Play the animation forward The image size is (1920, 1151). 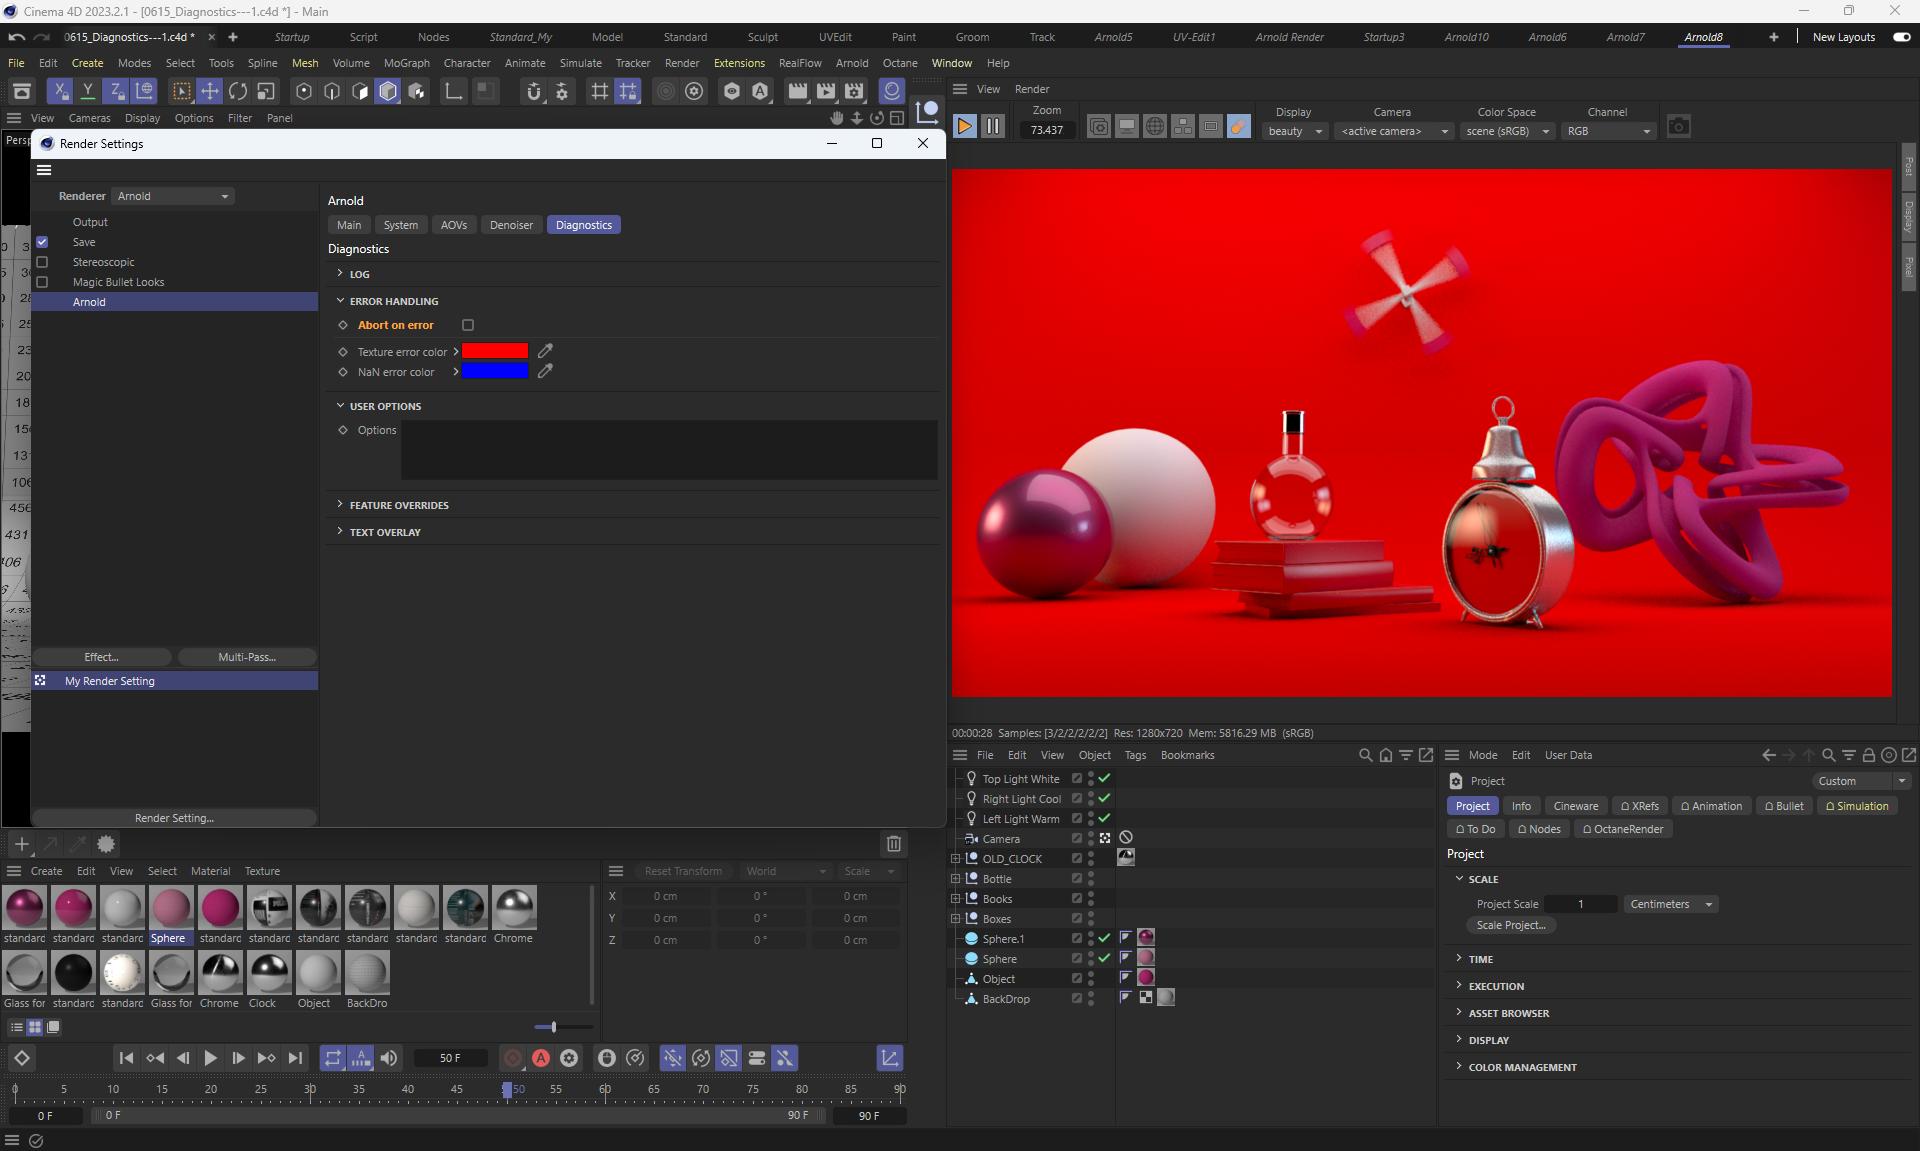click(210, 1058)
